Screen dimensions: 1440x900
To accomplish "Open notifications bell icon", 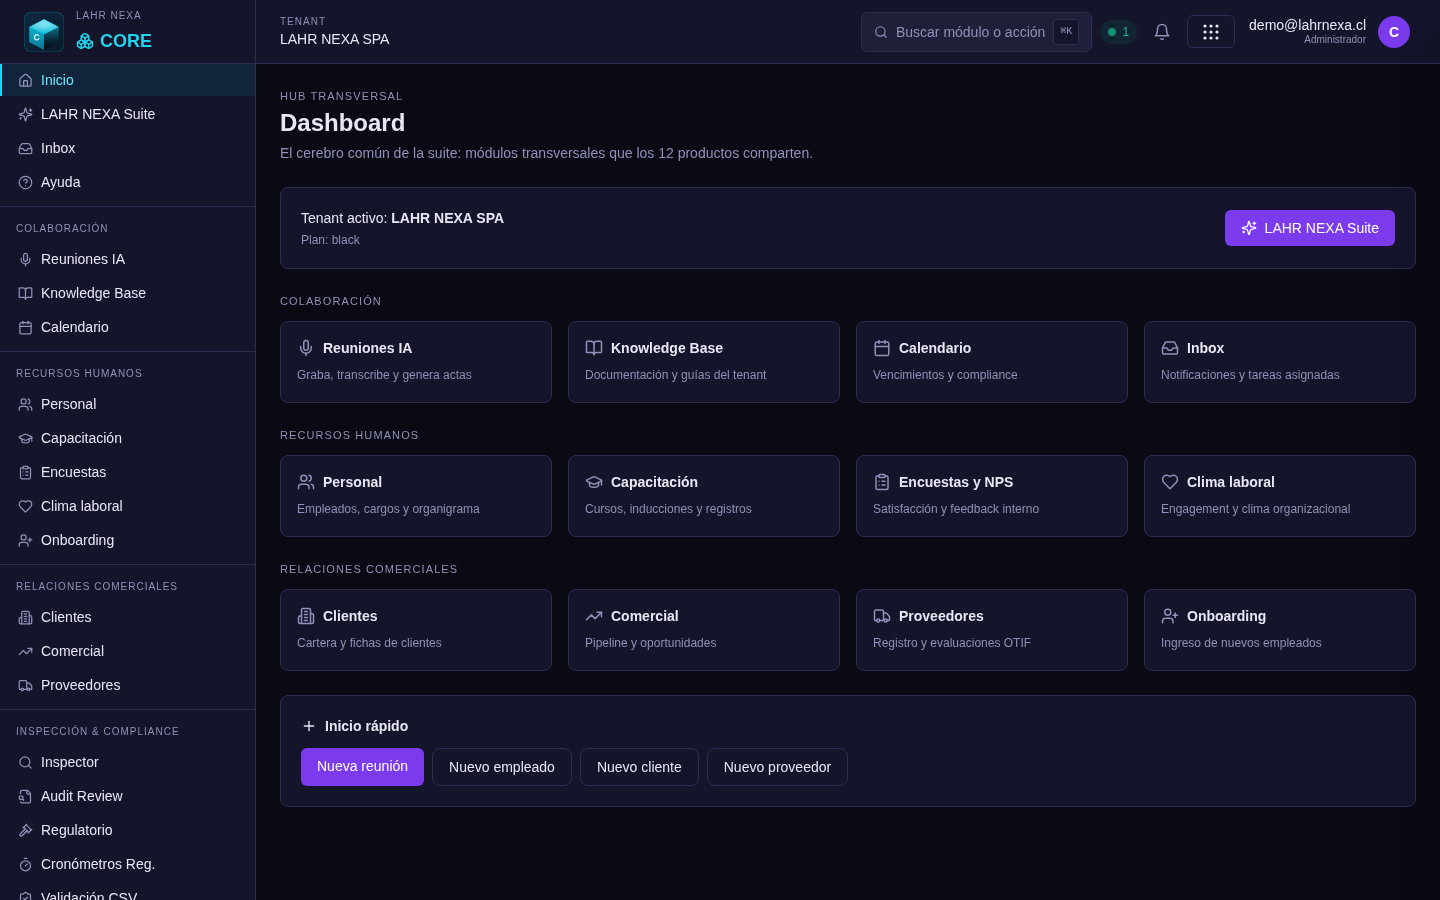I will [x=1162, y=32].
